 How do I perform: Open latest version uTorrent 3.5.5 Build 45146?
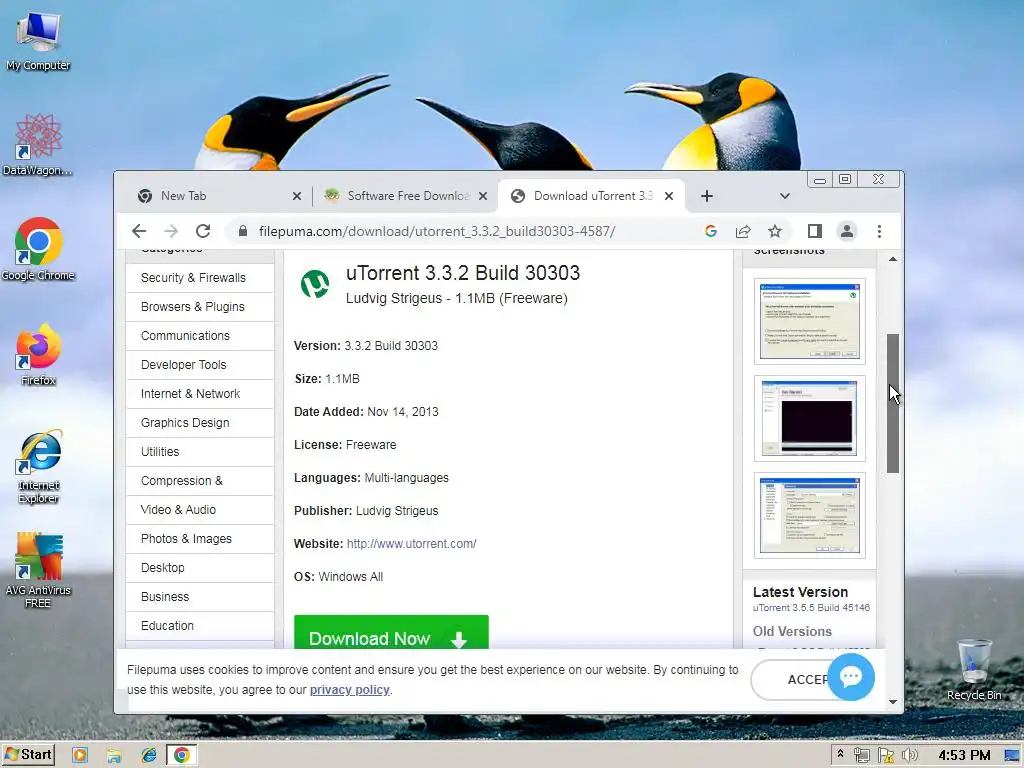[811, 608]
